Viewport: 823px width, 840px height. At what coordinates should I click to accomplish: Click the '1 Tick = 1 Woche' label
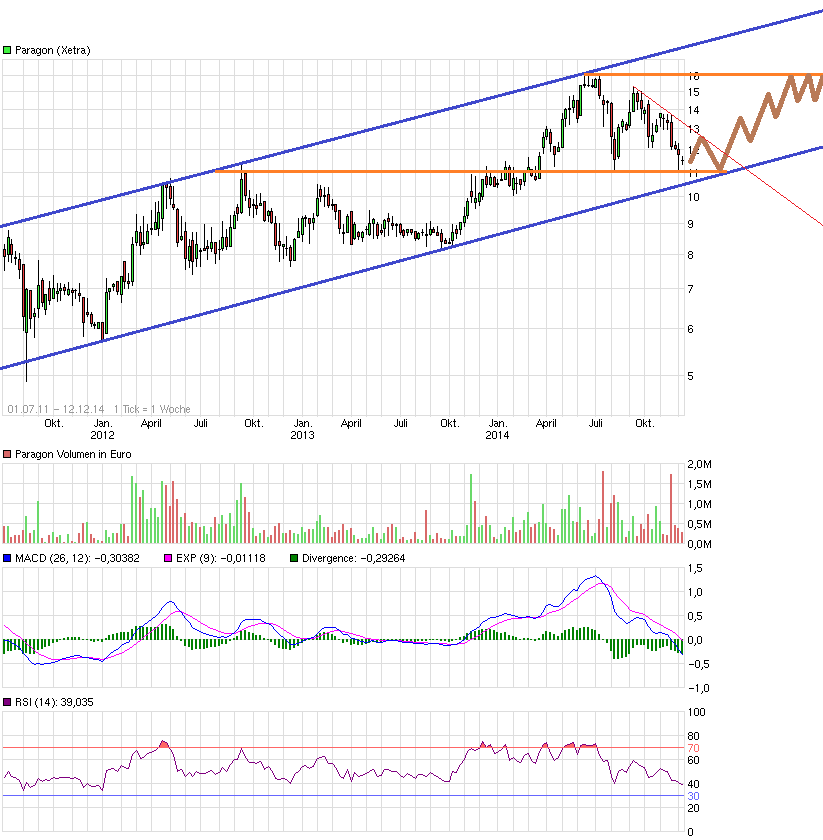[x=152, y=409]
